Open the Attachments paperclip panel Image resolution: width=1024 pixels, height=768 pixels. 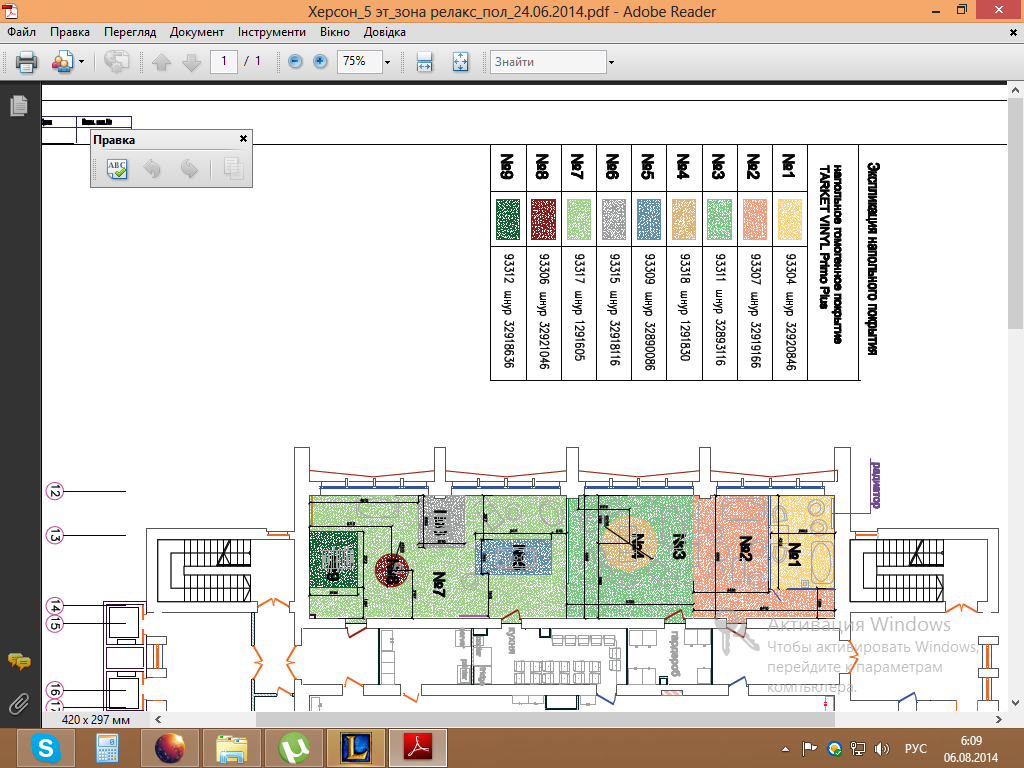(18, 703)
